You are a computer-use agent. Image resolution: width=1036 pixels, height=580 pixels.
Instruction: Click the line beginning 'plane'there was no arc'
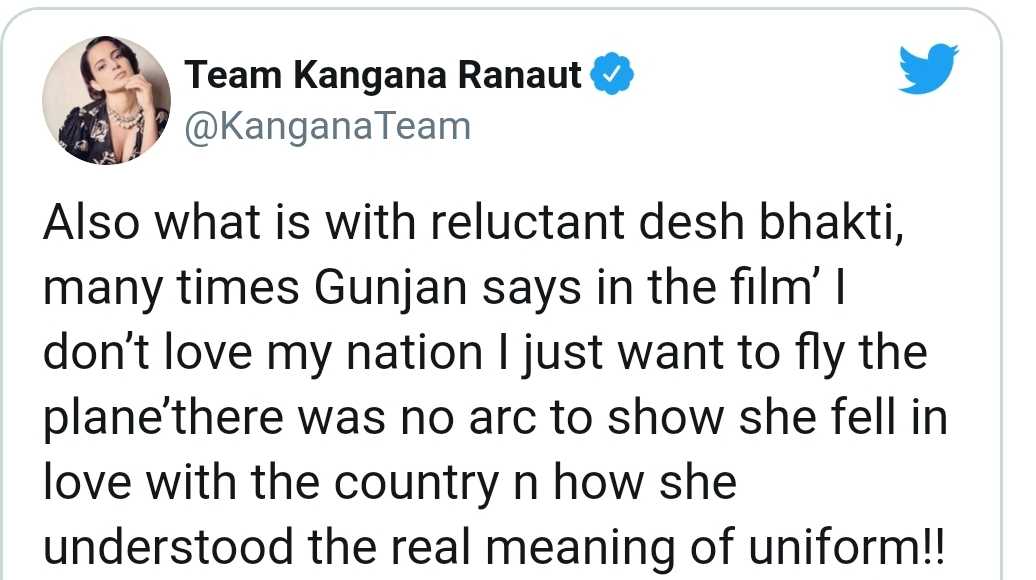tap(496, 418)
